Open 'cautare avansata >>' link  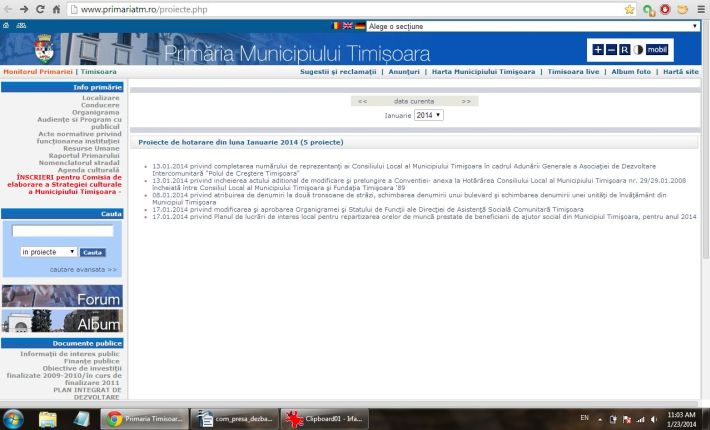click(x=83, y=269)
